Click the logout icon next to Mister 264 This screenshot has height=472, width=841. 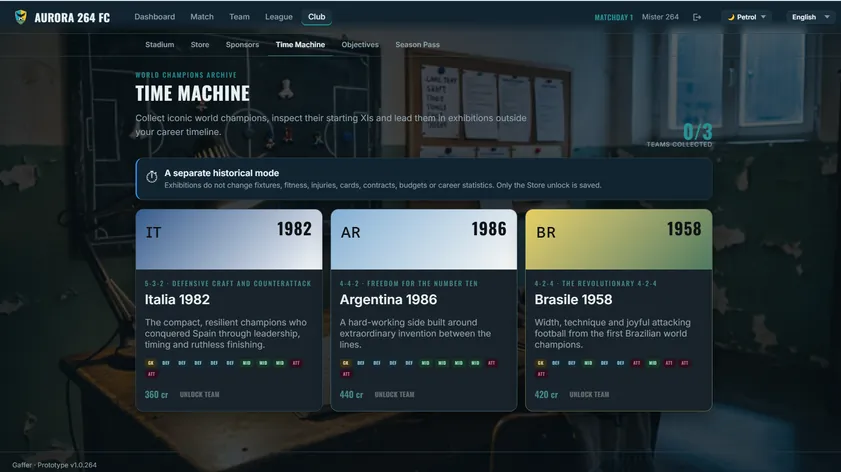697,17
